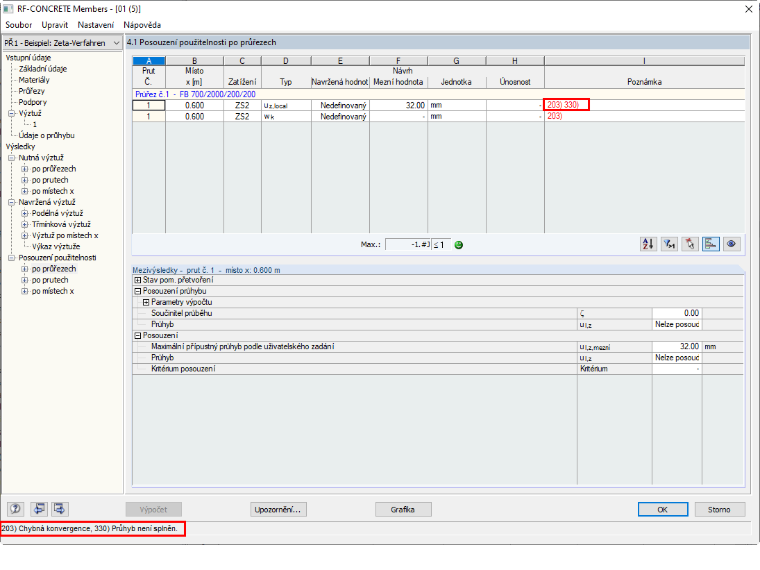Click the Grafika button

pos(403,509)
